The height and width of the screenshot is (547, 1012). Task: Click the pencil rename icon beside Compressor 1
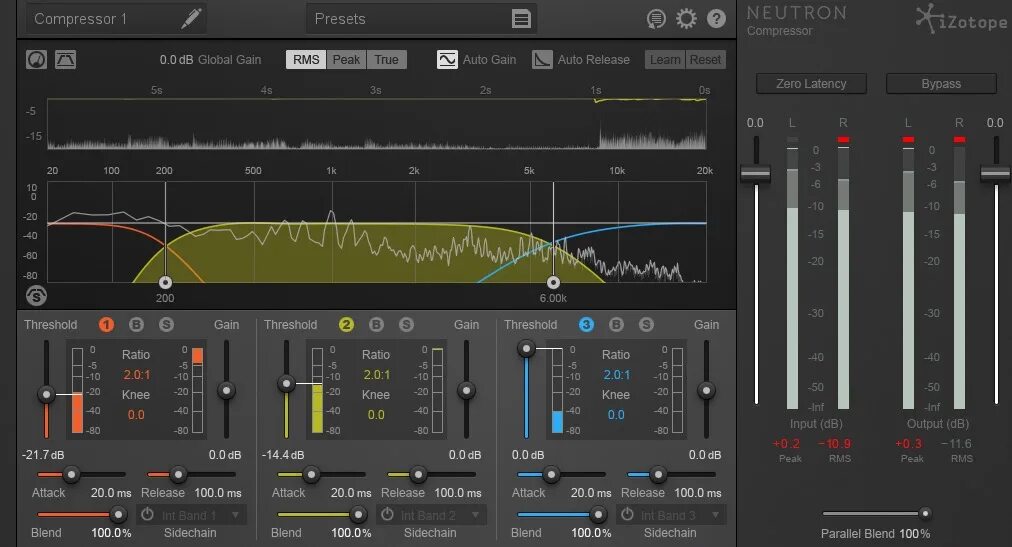pos(191,18)
